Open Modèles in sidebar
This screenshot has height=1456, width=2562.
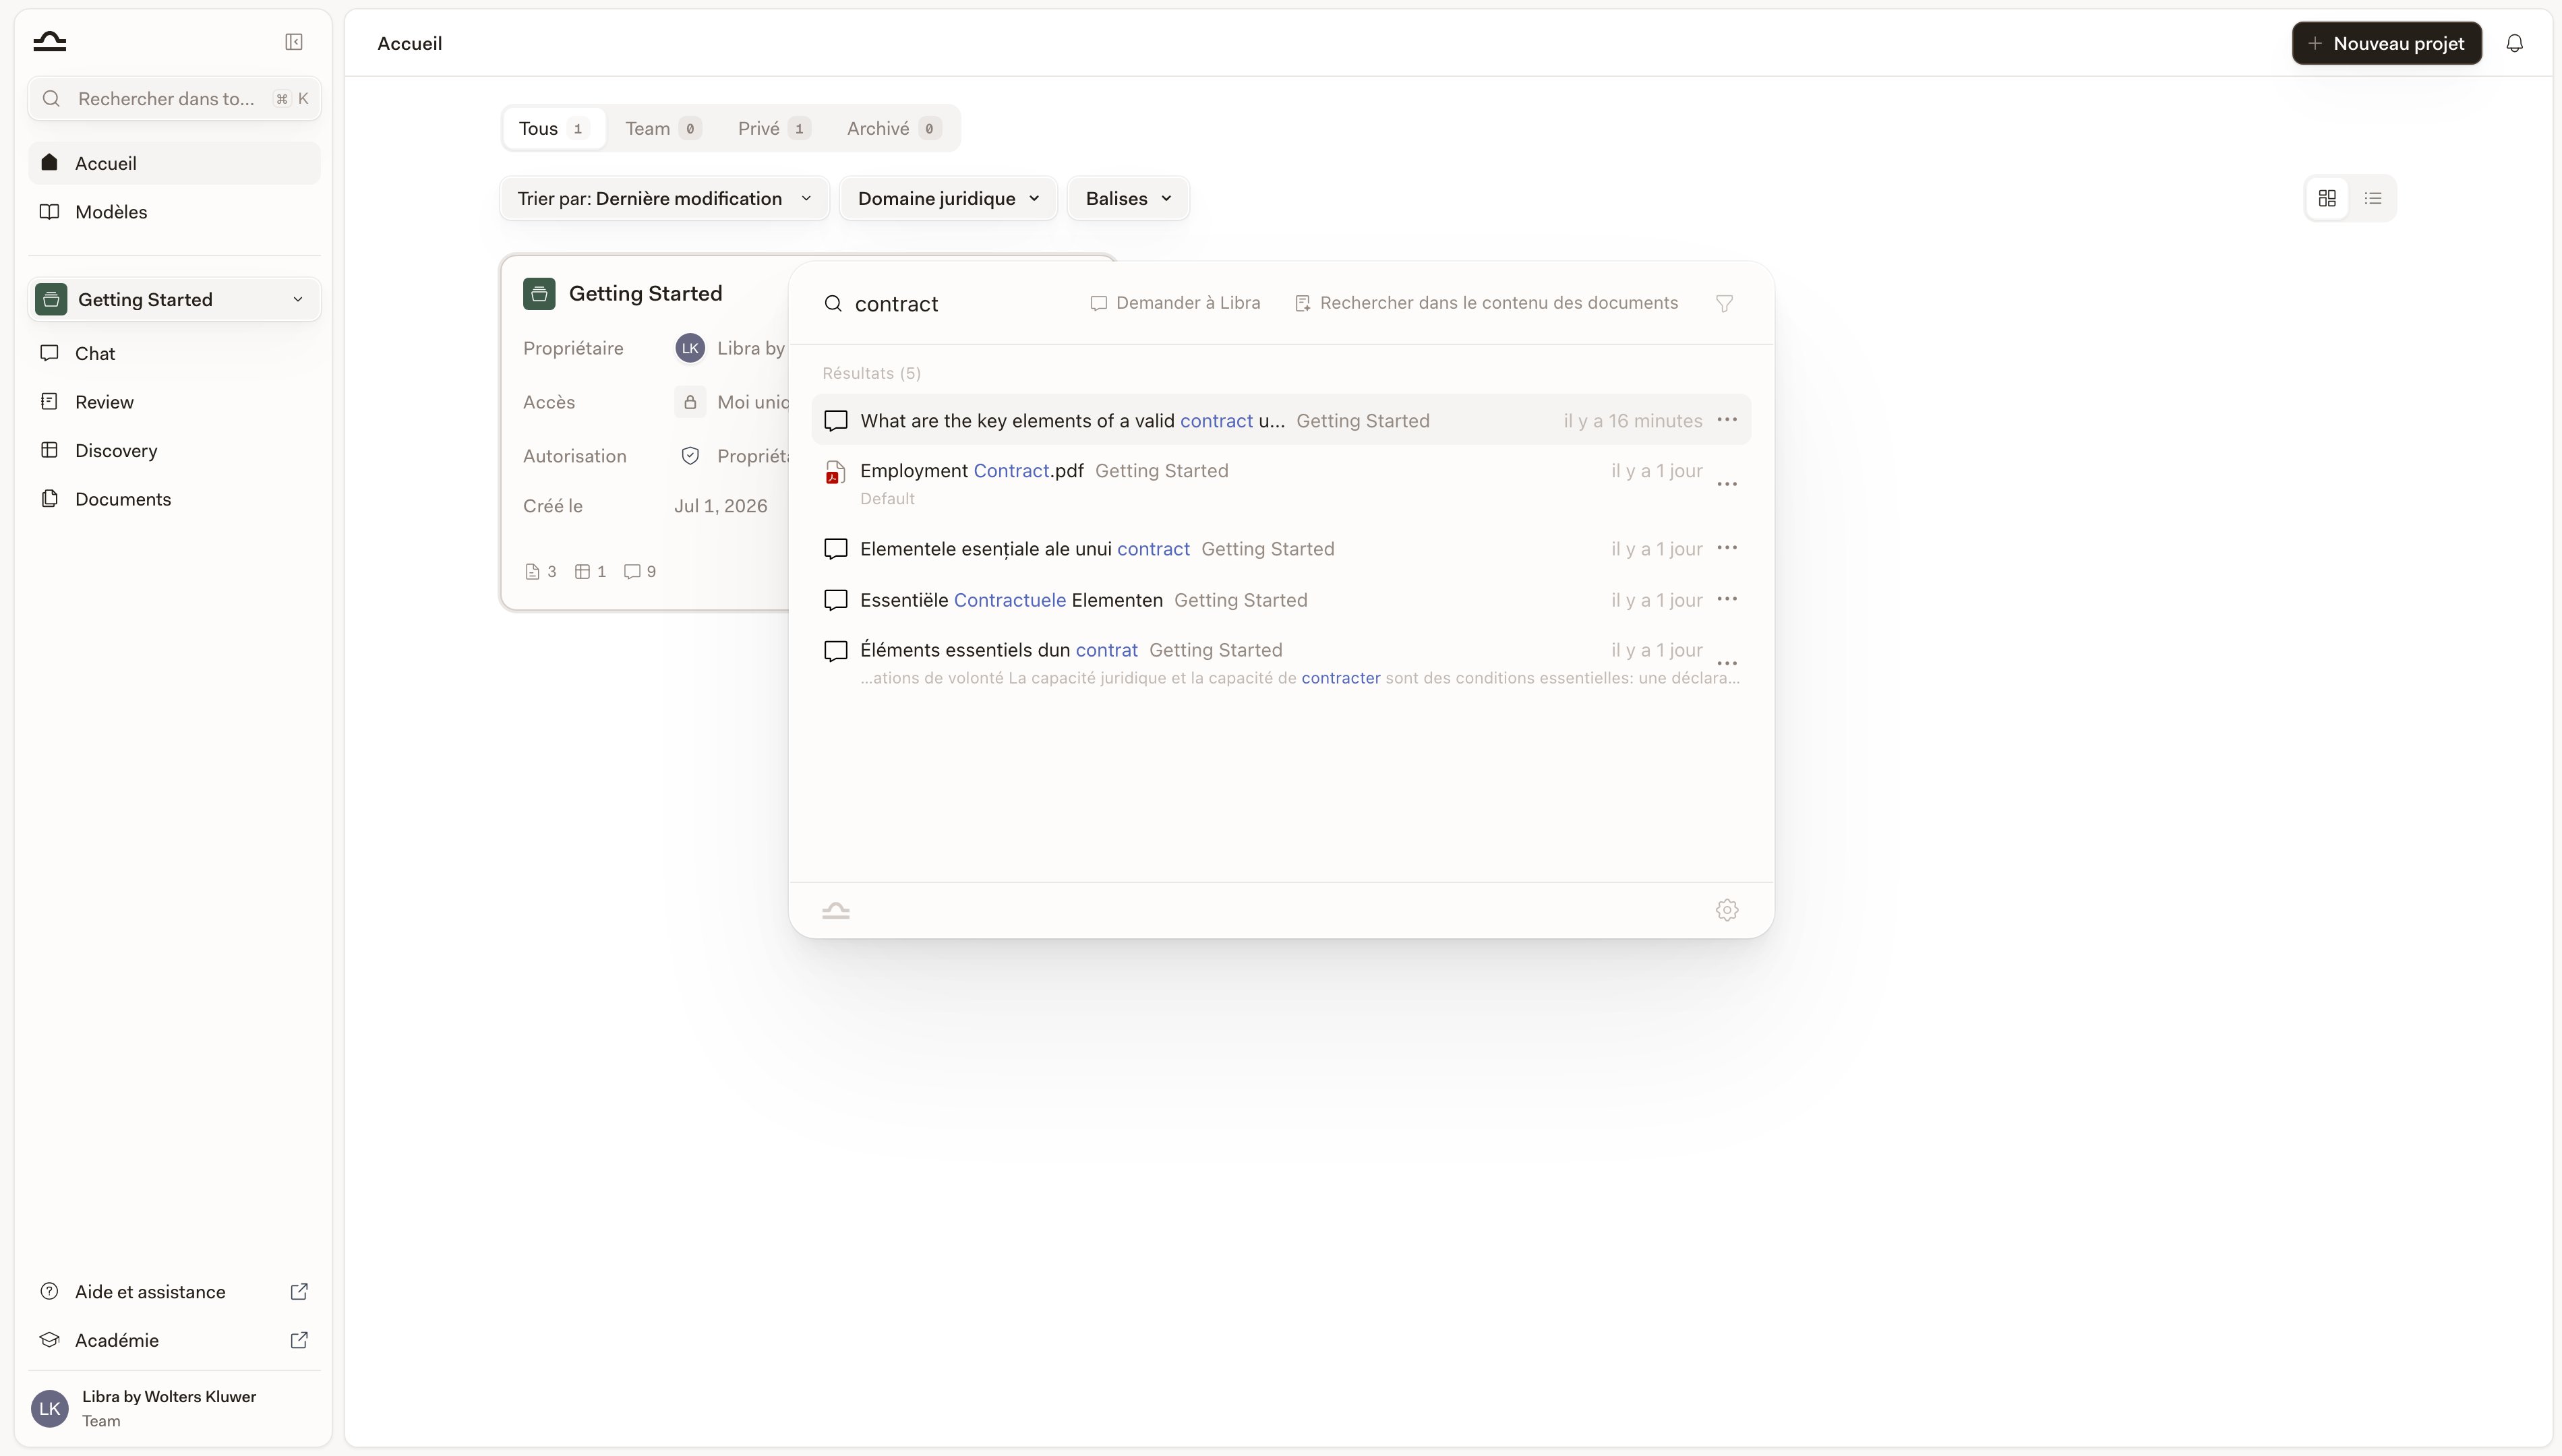pyautogui.click(x=174, y=212)
